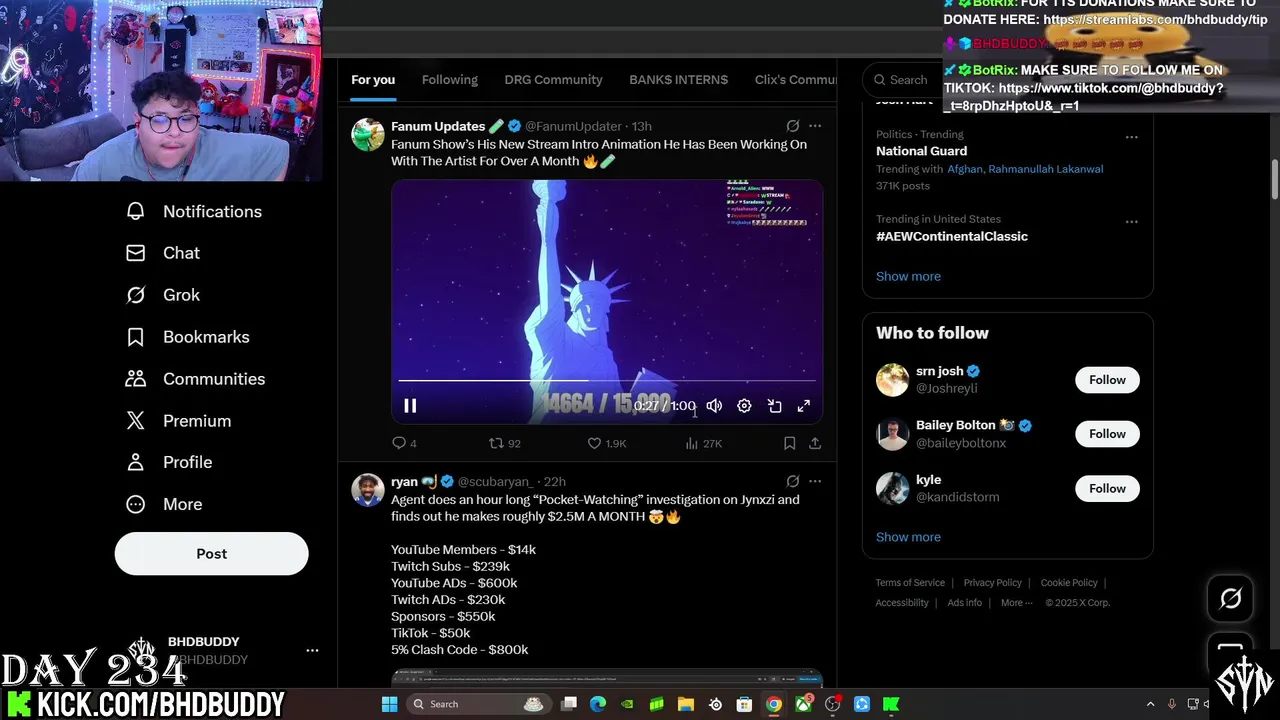Repost the Fanum Updates post
Screen dimensions: 1280x720
tap(504, 443)
